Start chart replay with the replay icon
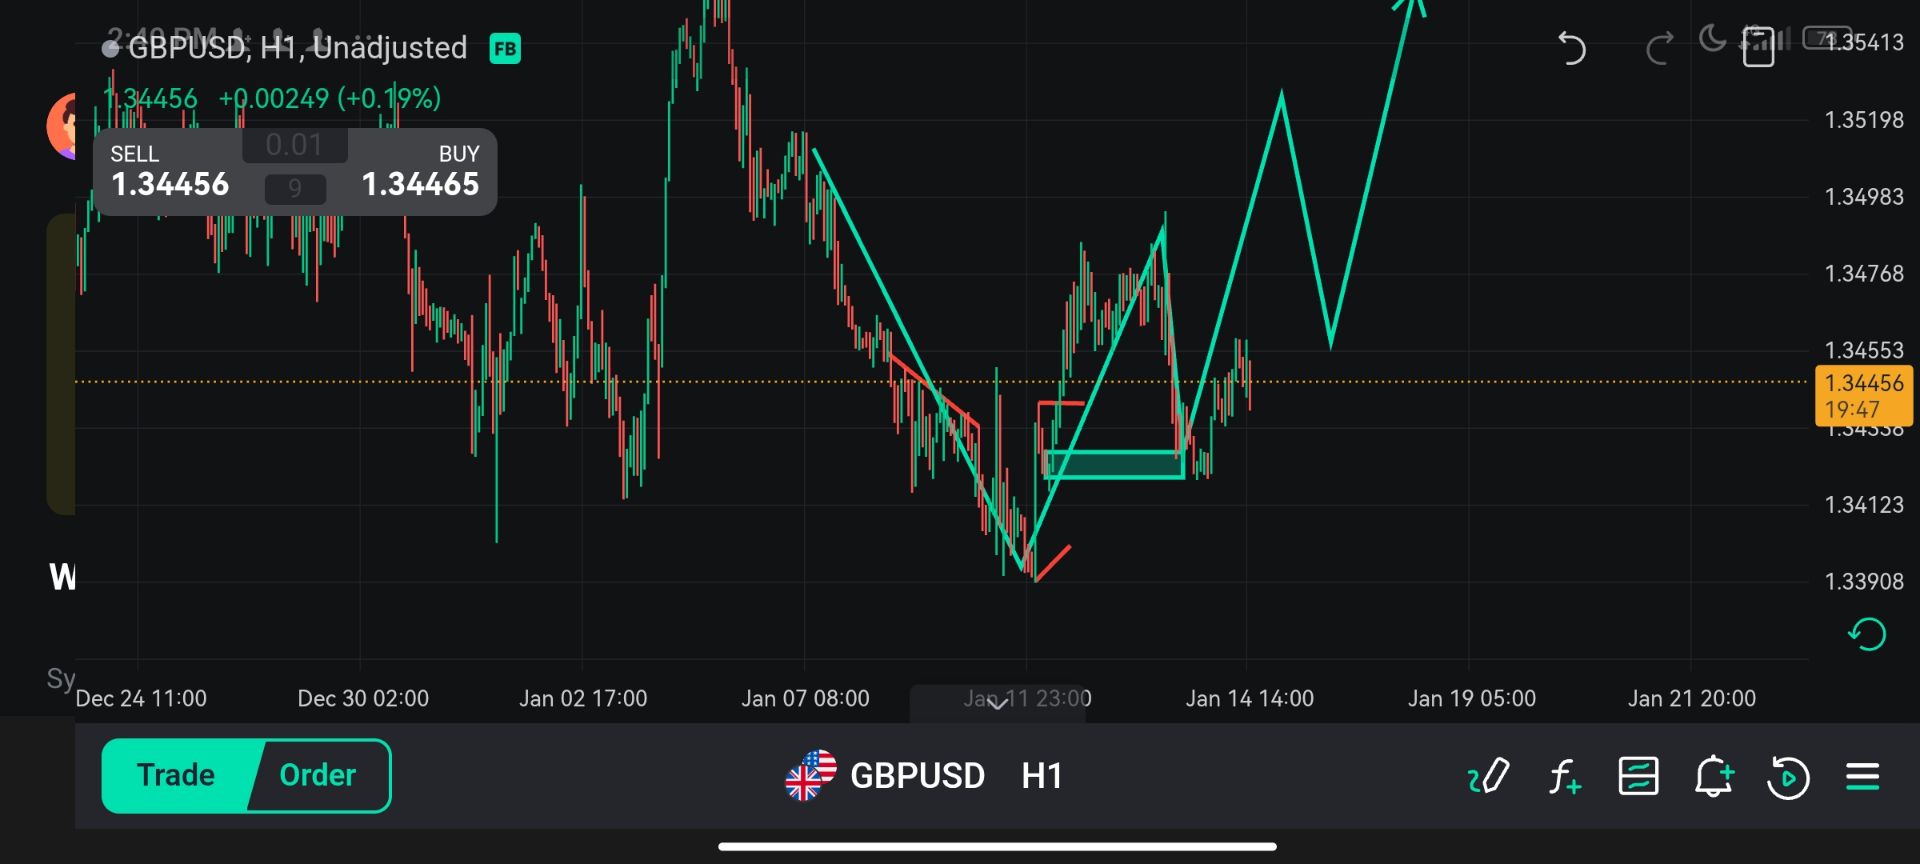The height and width of the screenshot is (864, 1920). tap(1788, 777)
